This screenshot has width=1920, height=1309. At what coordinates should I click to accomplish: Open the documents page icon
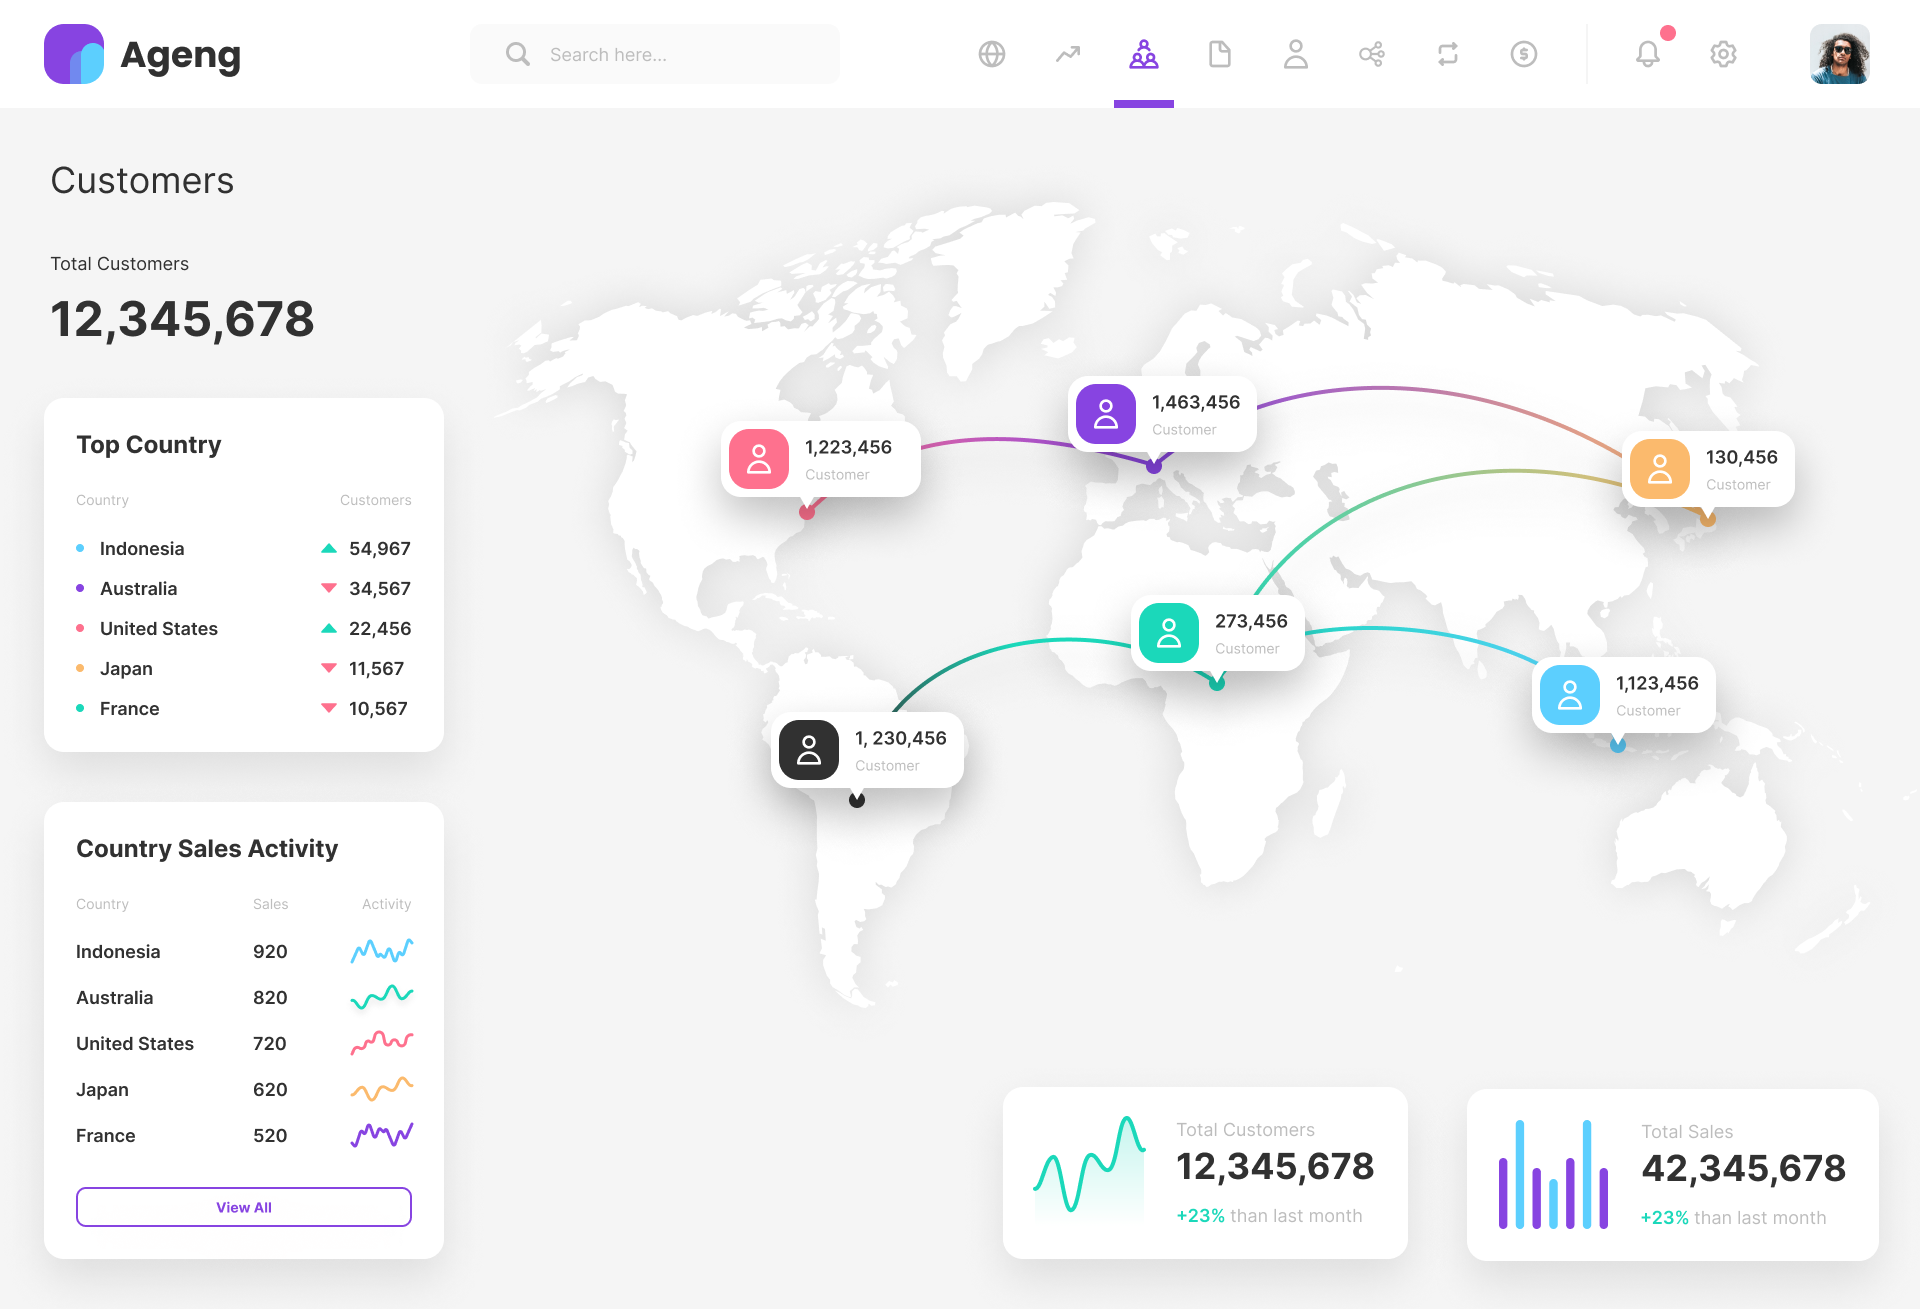(x=1219, y=54)
